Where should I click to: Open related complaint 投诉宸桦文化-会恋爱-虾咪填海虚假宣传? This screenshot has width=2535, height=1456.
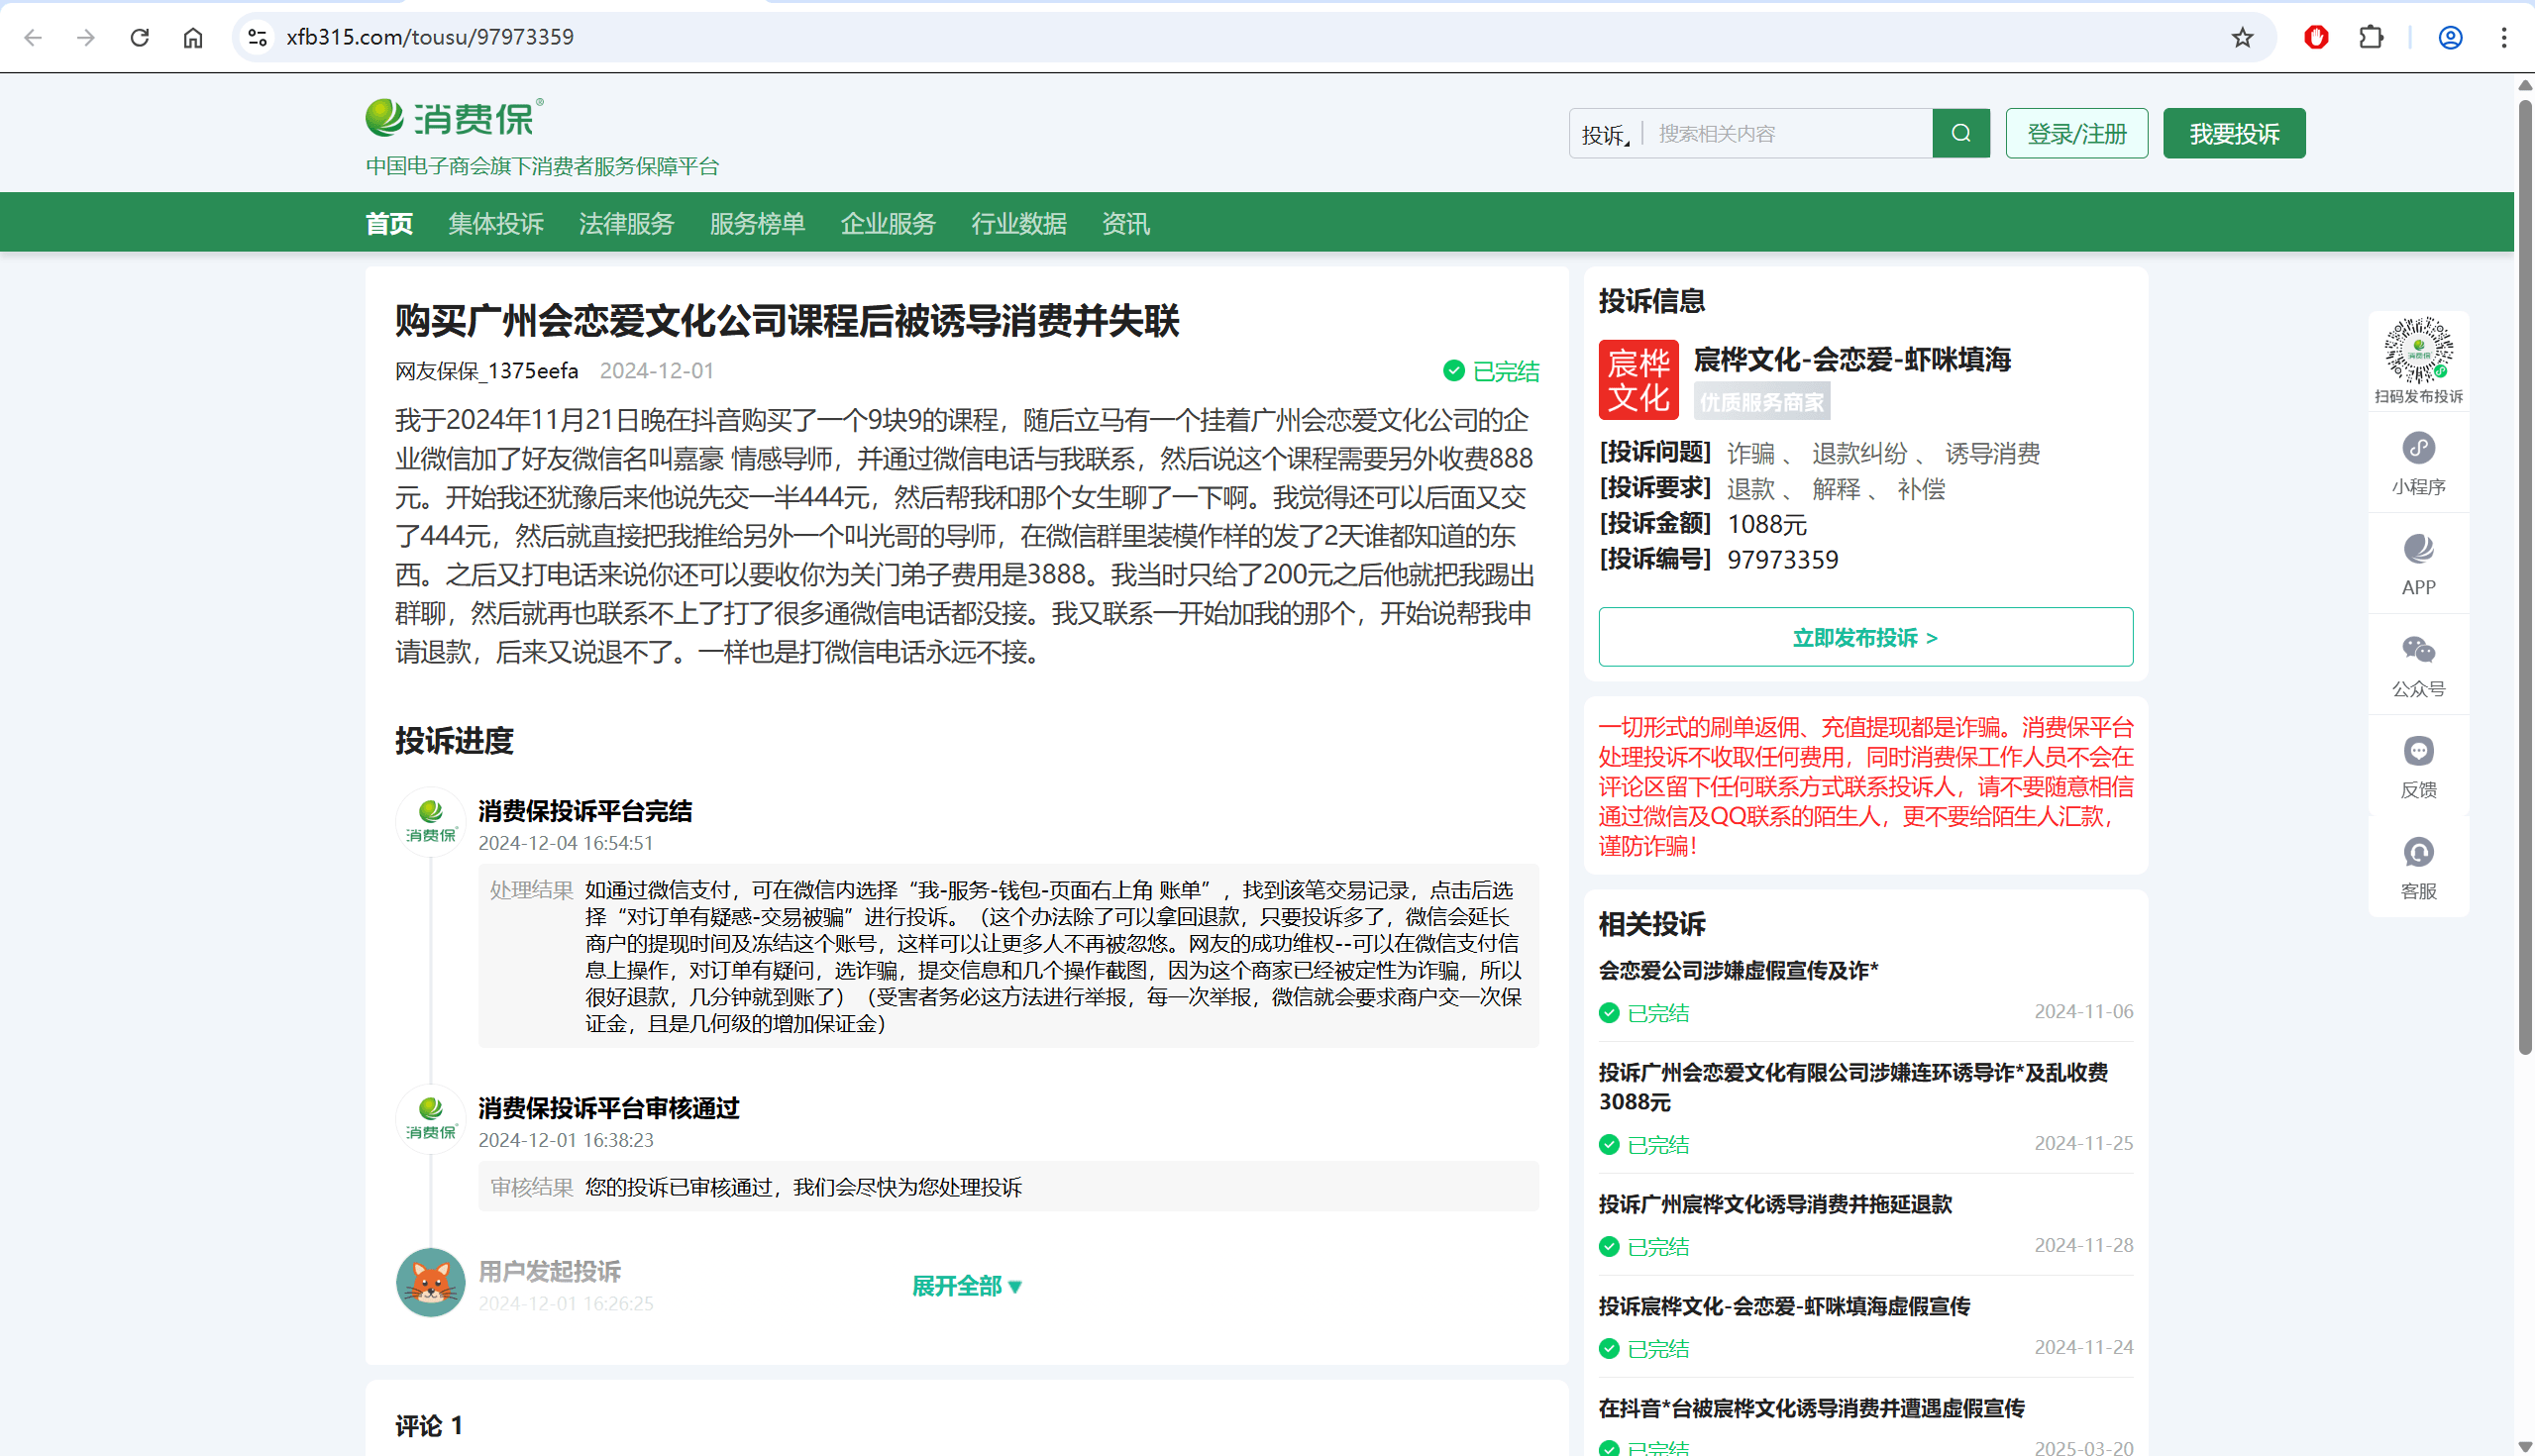pos(1784,1306)
